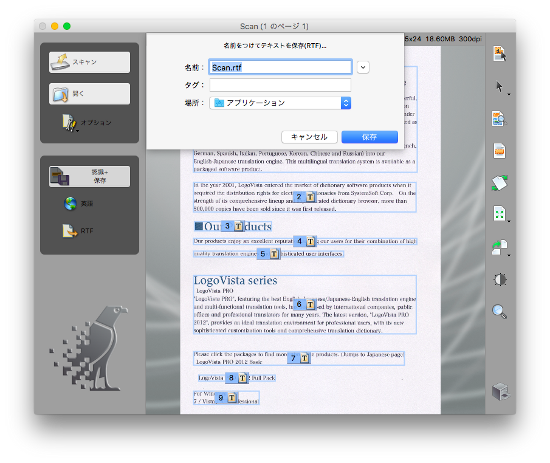This screenshot has height=463, width=550.
Task: Click text region marker 9
Action: click(226, 398)
